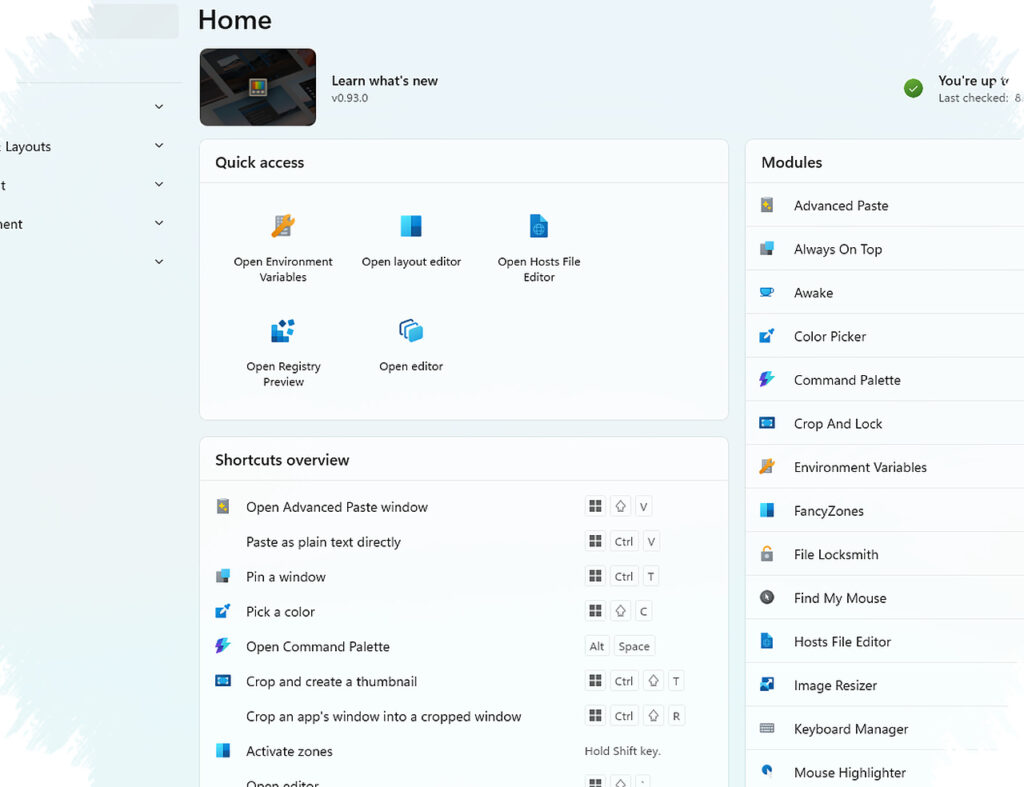Open the what's new preview thumbnail

point(258,87)
